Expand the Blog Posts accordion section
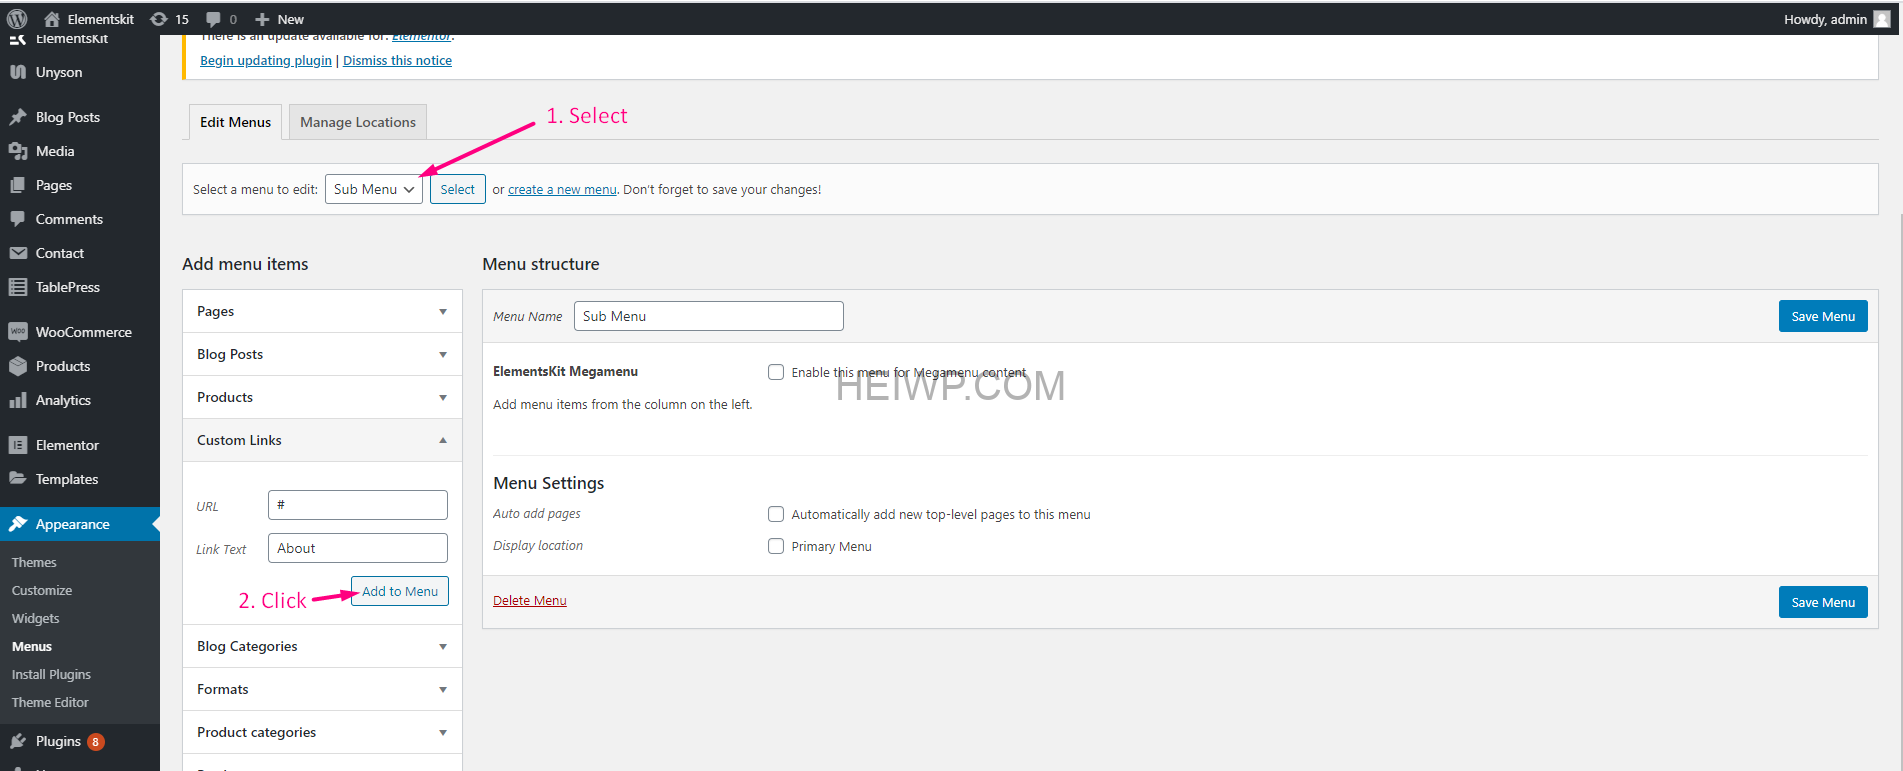Image resolution: width=1903 pixels, height=771 pixels. pos(322,354)
